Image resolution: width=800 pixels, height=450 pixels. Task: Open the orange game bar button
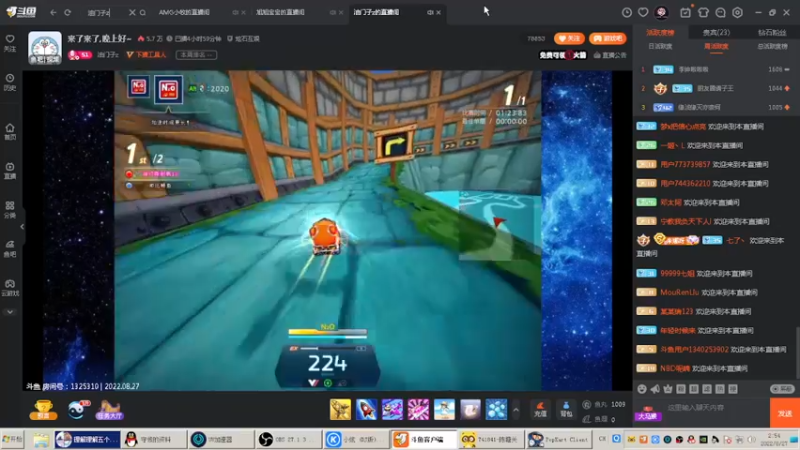[608, 38]
